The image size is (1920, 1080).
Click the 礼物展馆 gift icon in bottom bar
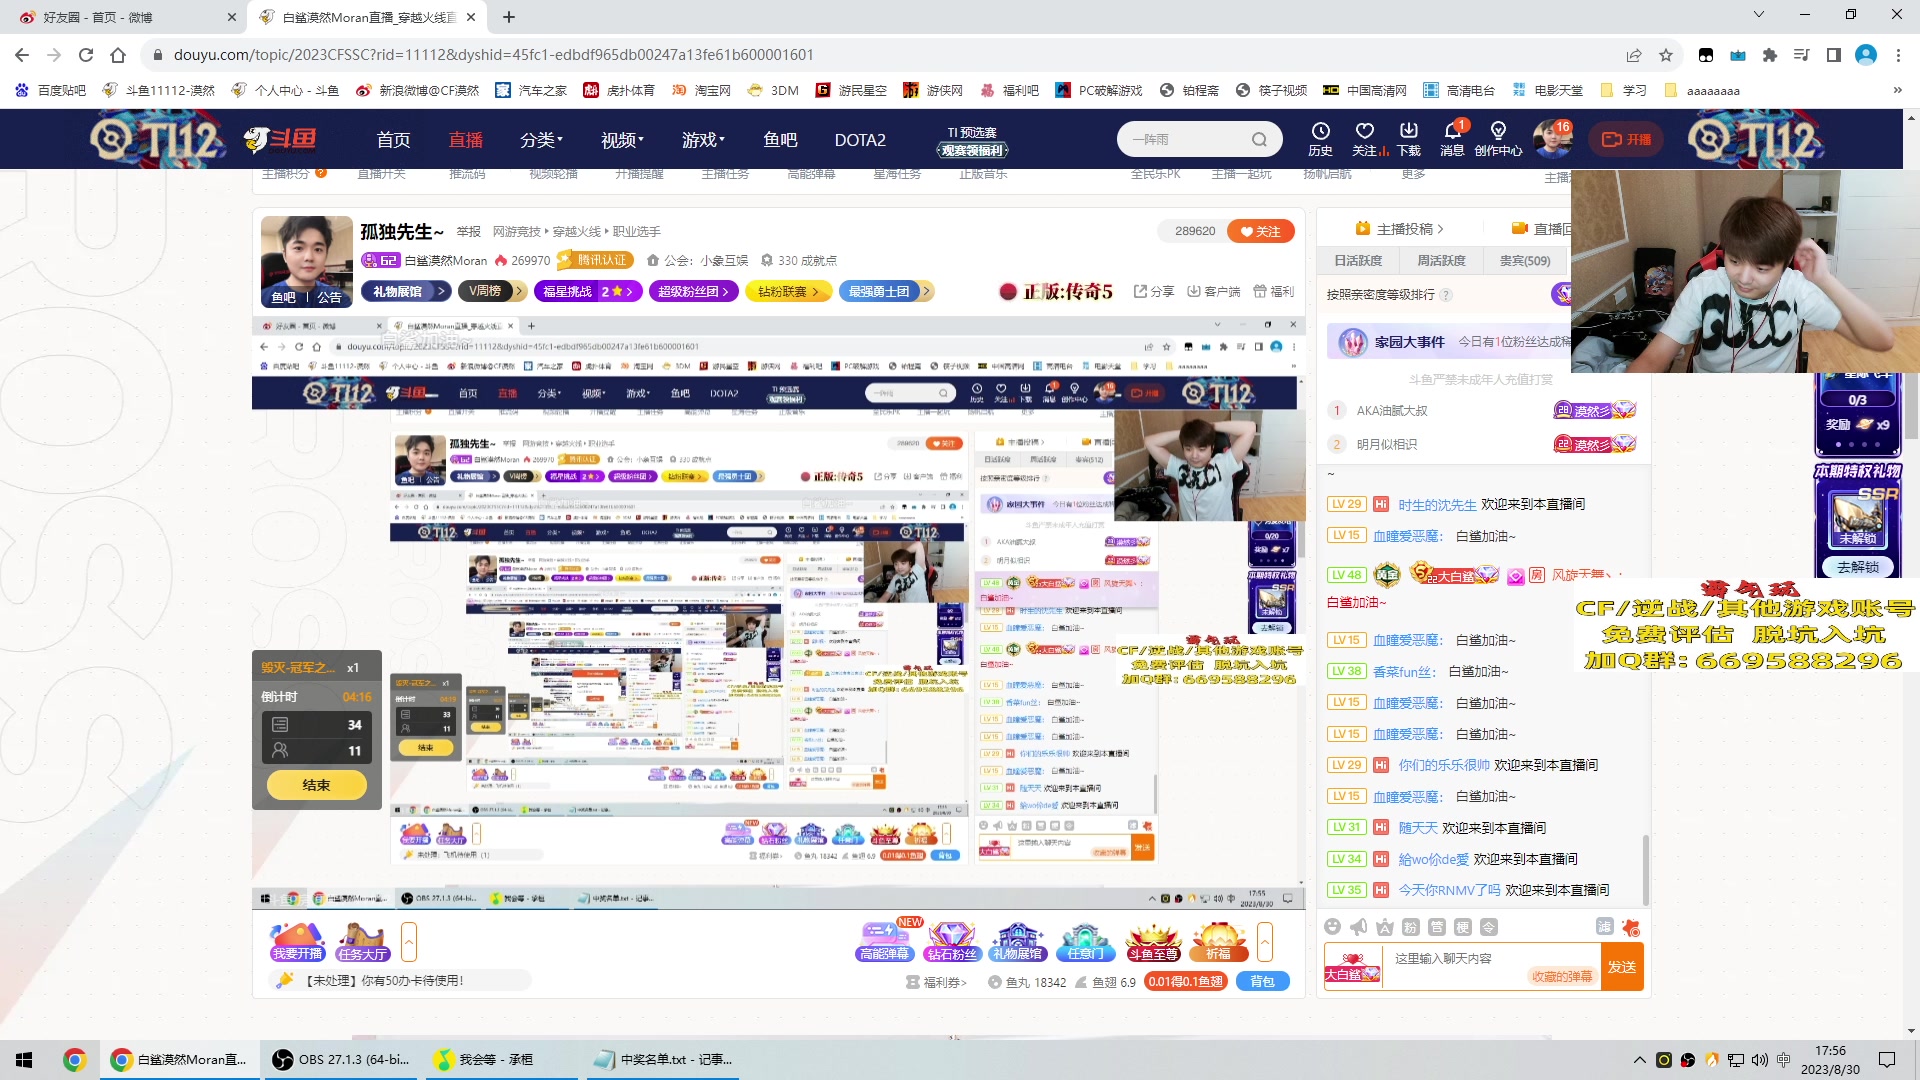[x=1018, y=942]
